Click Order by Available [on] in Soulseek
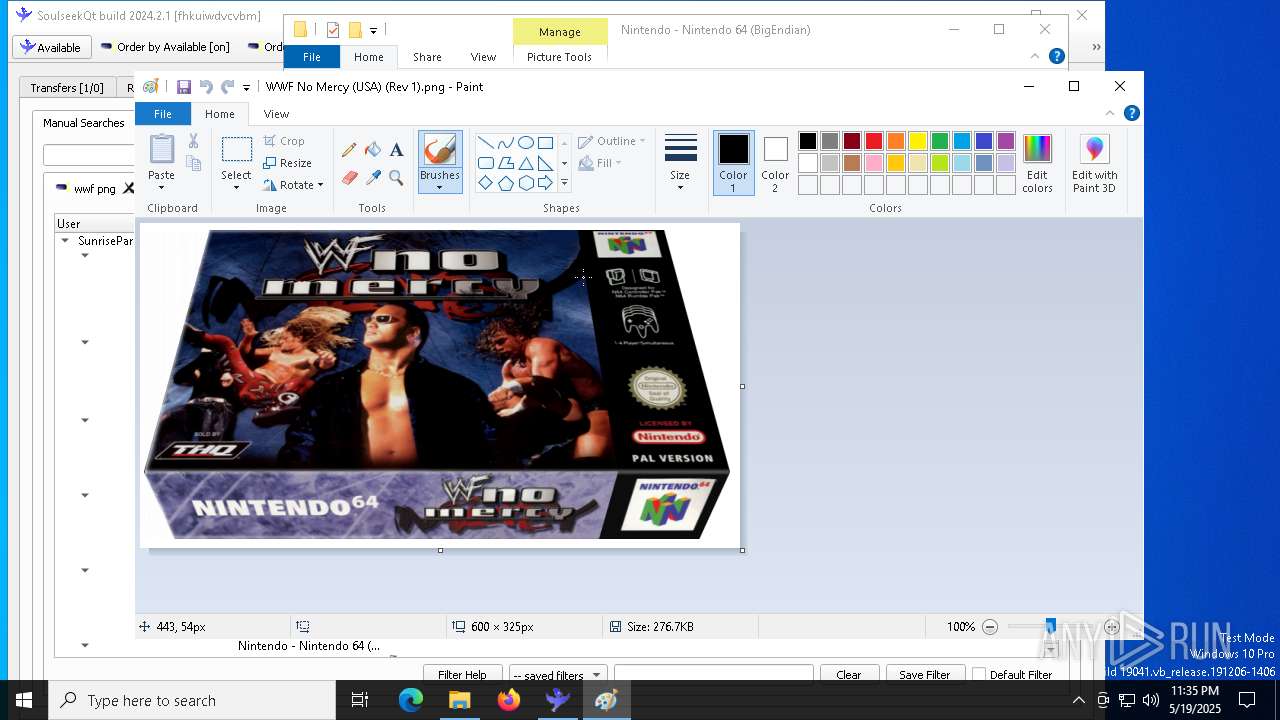The image size is (1280, 720). (x=165, y=47)
